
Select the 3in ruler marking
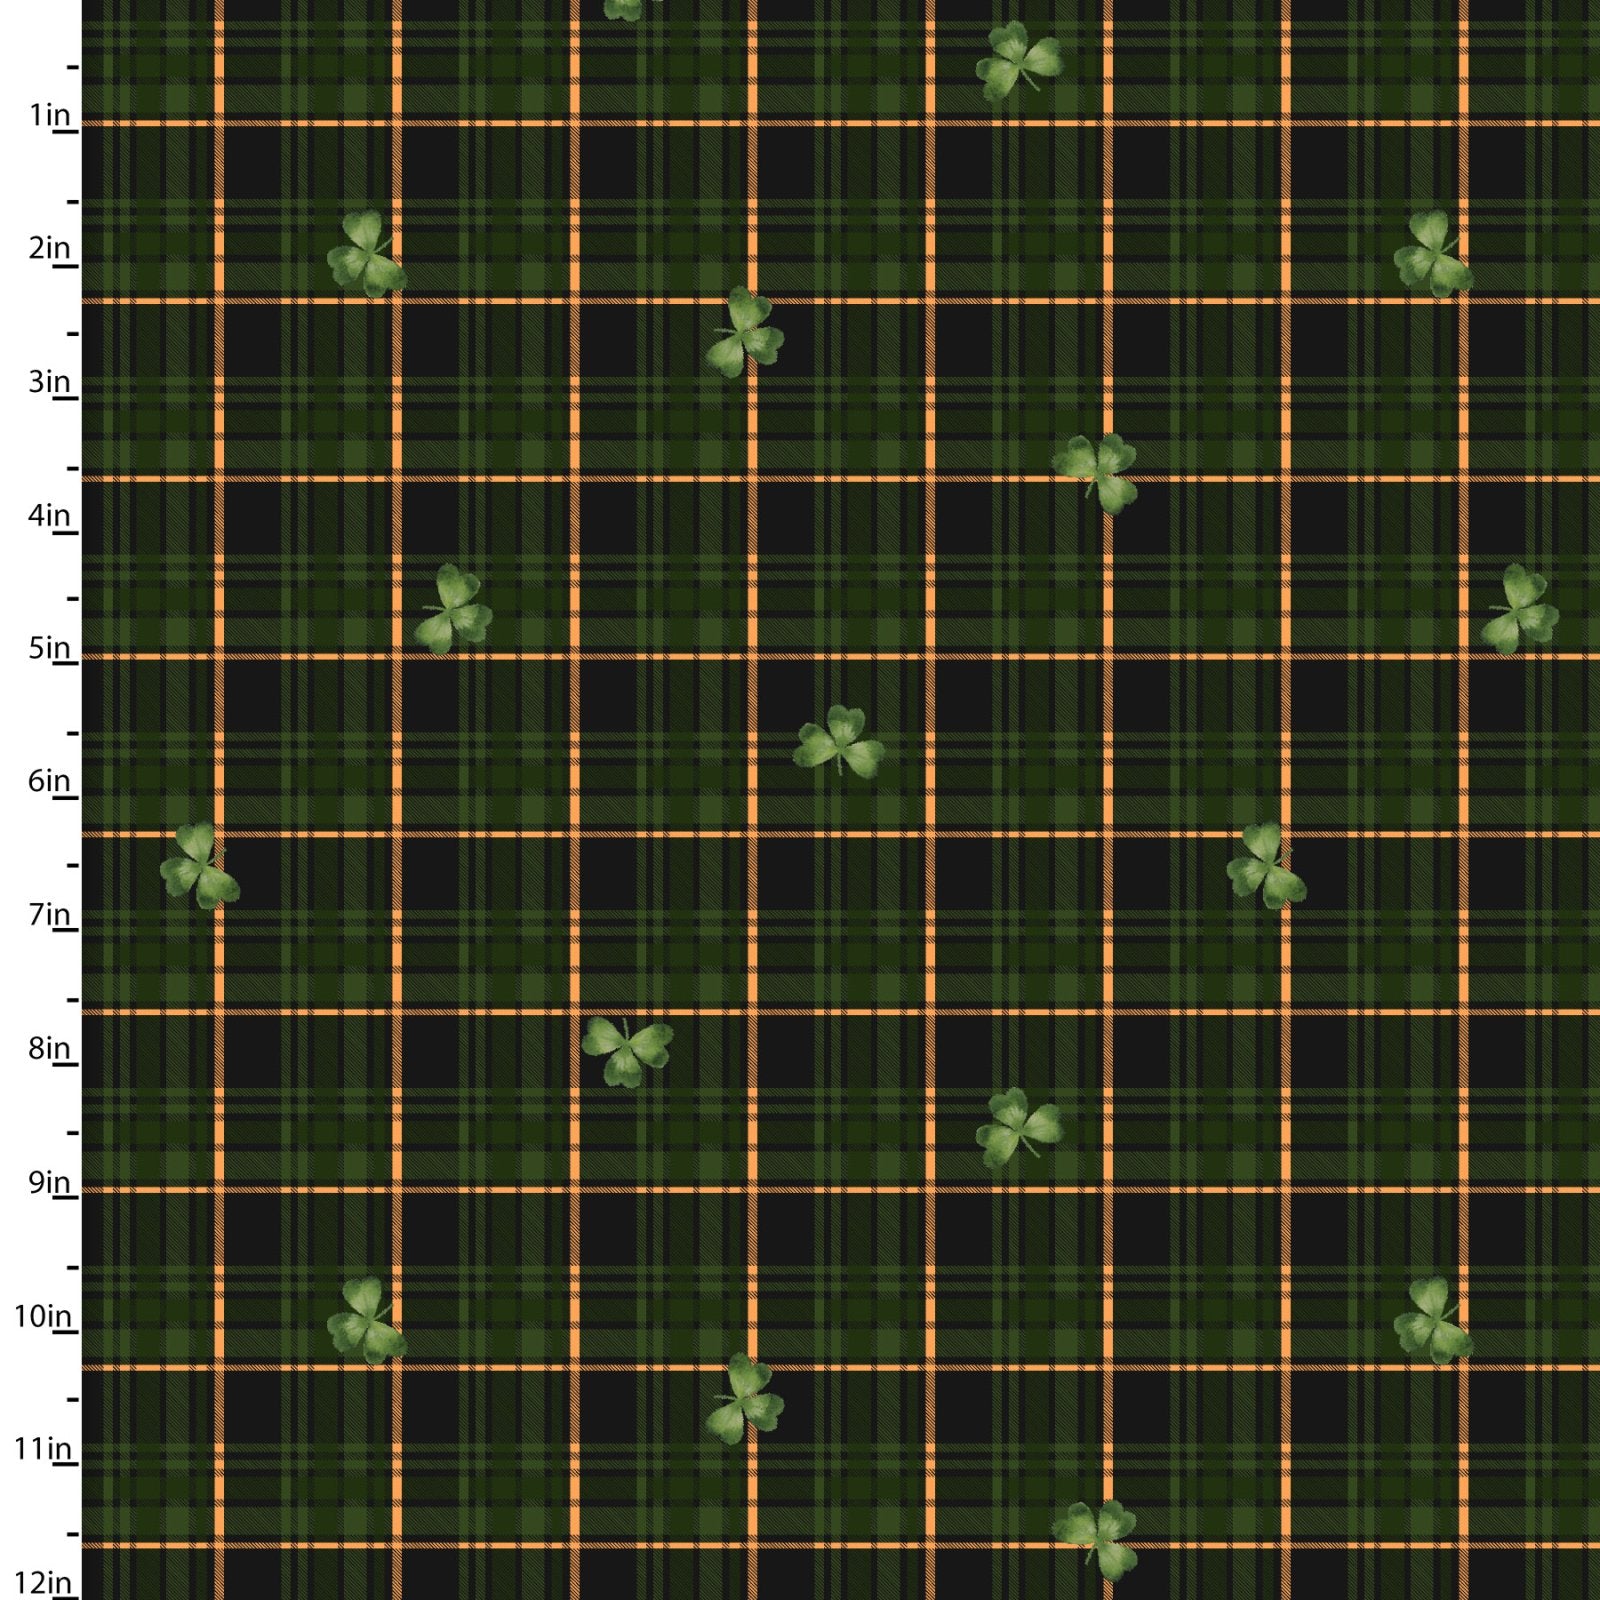click(x=50, y=382)
